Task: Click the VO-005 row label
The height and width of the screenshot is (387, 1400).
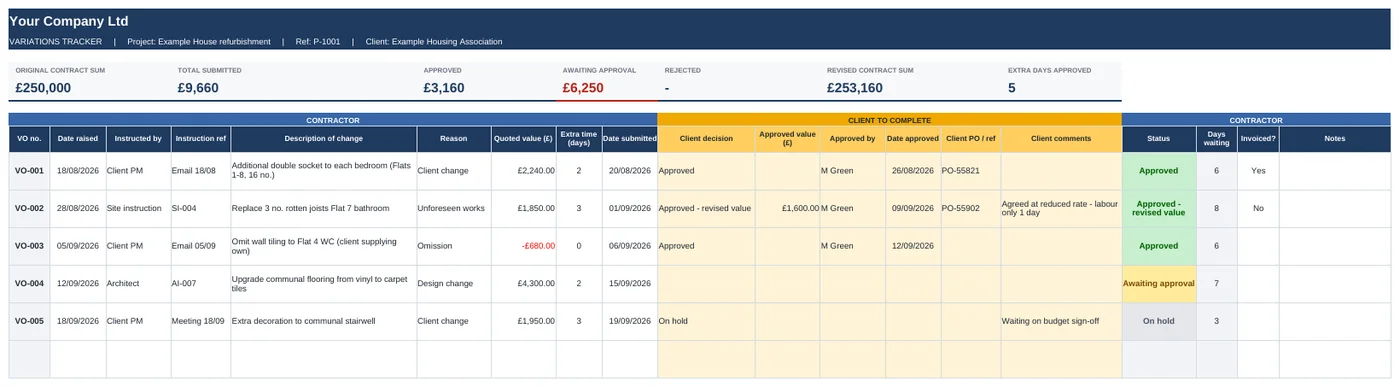Action: pos(29,321)
